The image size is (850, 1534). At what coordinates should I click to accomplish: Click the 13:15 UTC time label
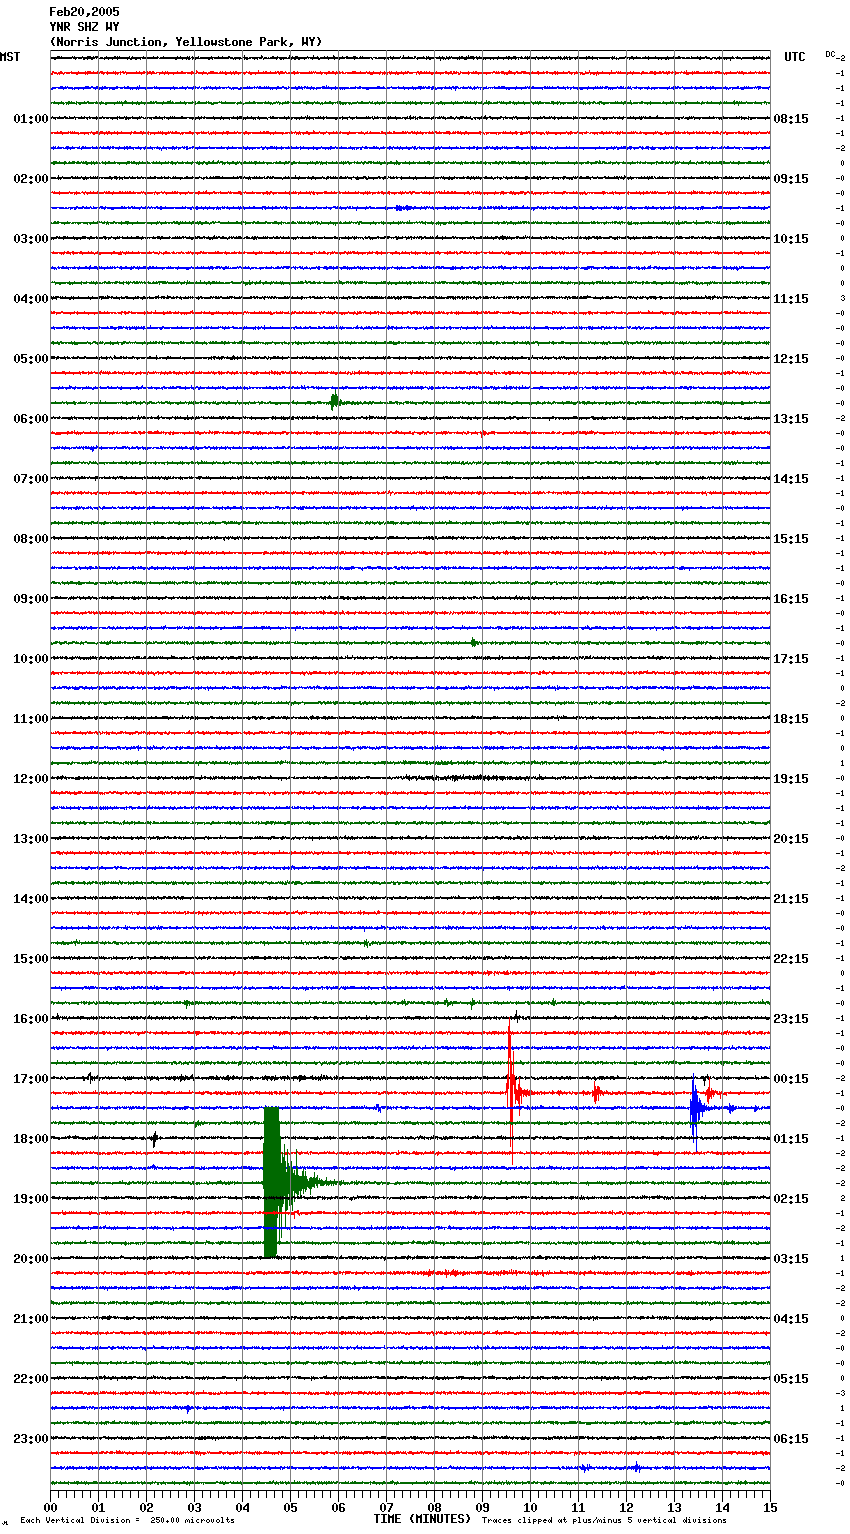[x=791, y=419]
